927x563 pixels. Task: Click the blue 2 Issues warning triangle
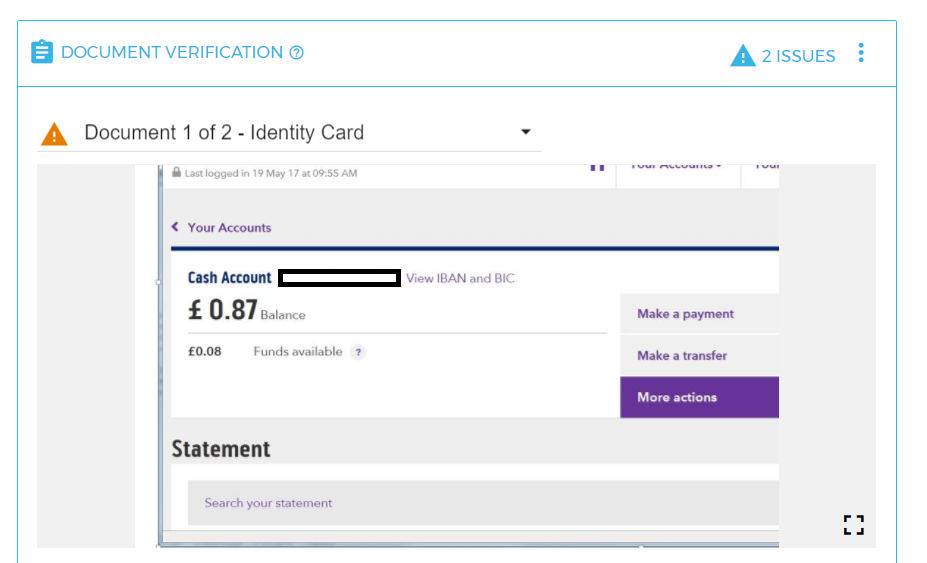(x=743, y=56)
